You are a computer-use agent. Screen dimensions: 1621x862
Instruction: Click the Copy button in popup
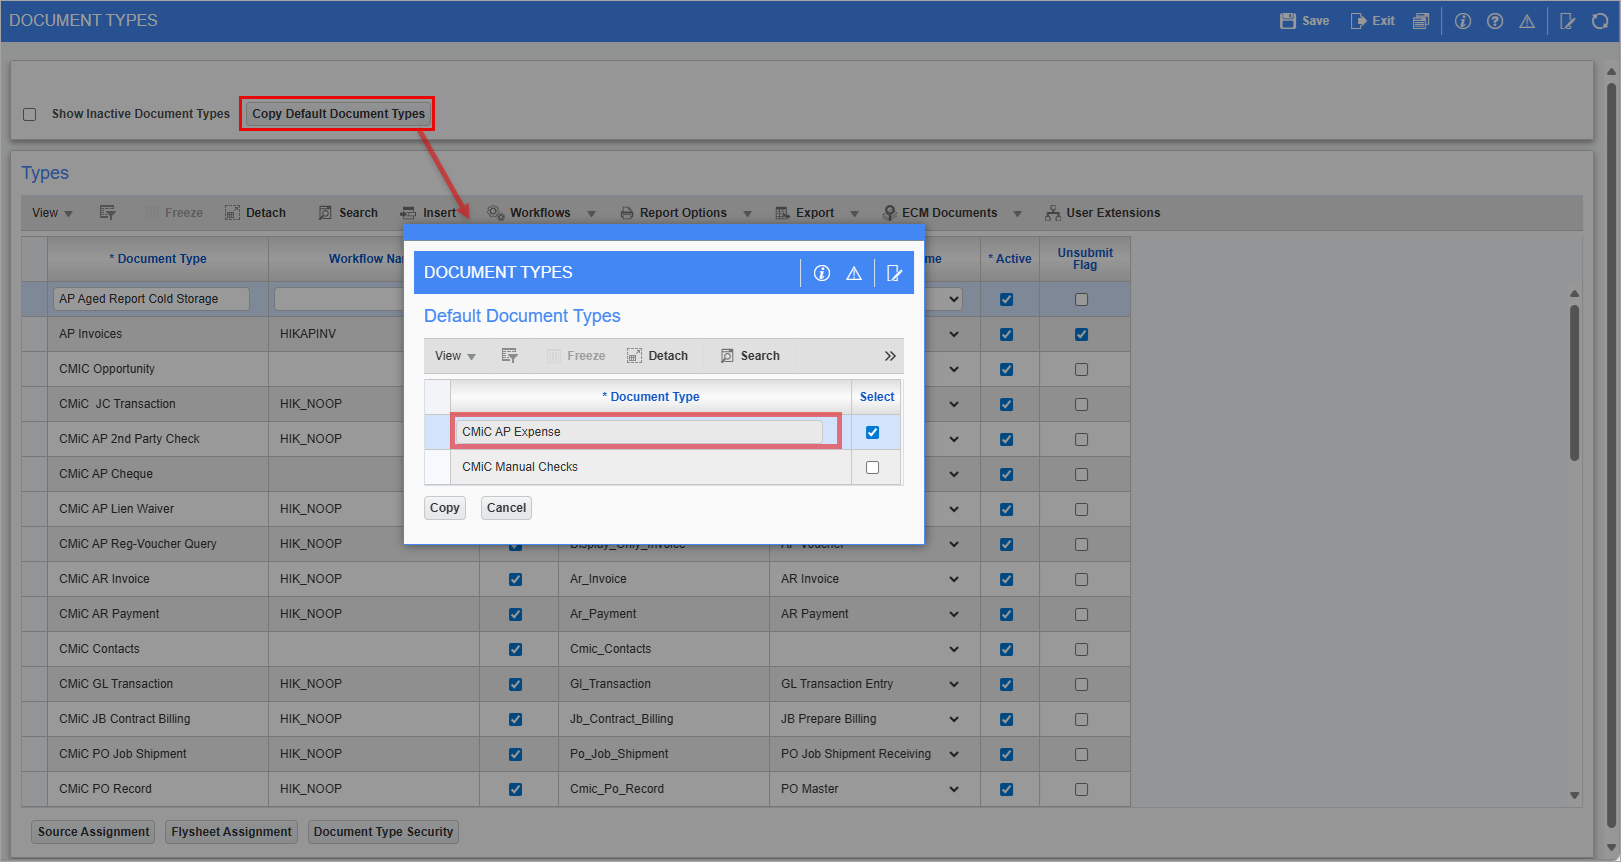pyautogui.click(x=445, y=508)
